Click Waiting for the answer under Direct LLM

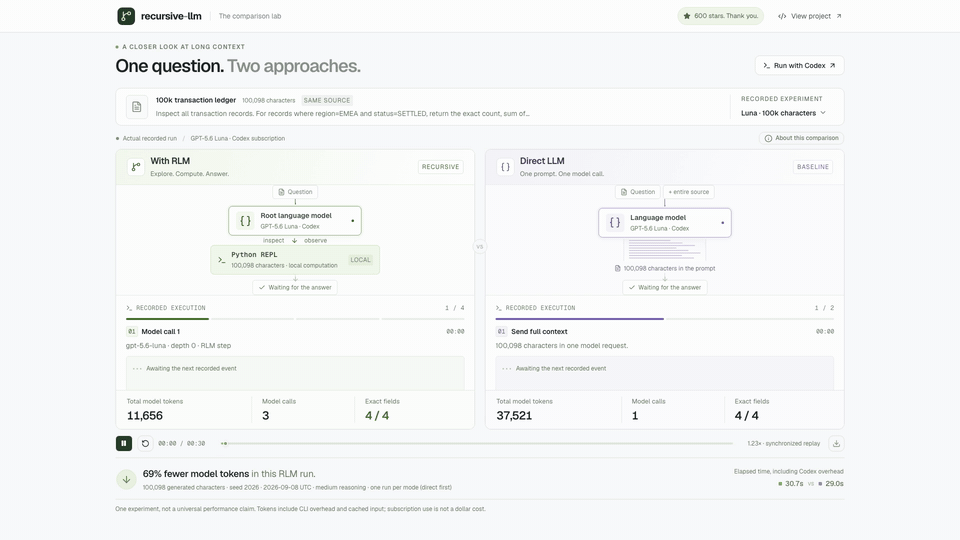pos(664,287)
